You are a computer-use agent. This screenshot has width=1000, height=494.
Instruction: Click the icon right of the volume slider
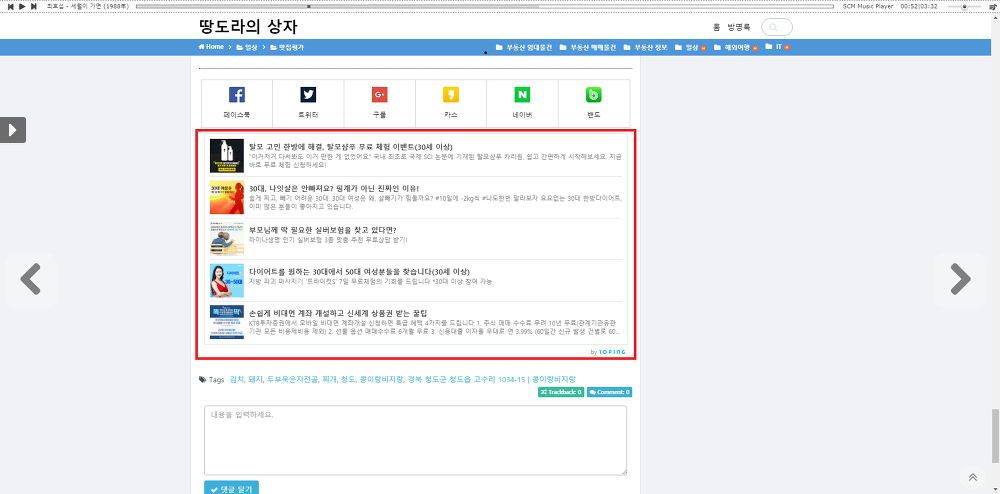[992, 6]
